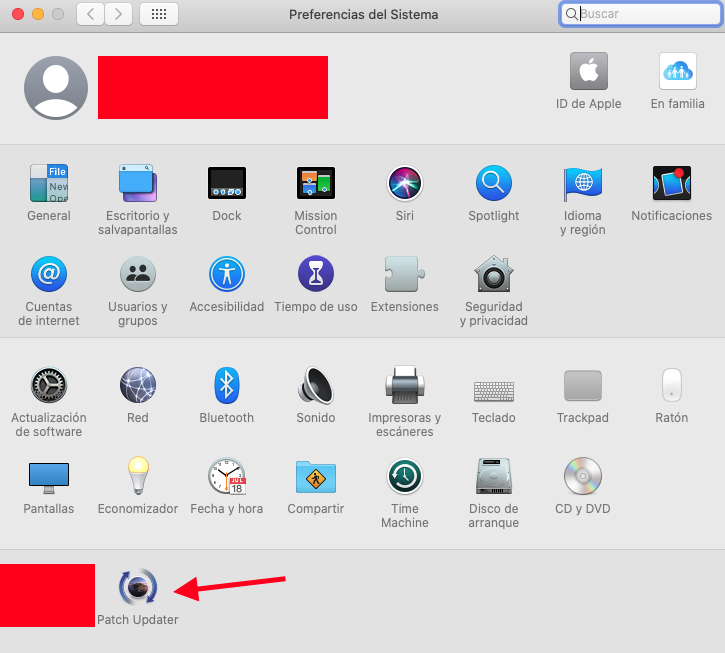Open Fecha y hora preferences
725x653 pixels.
(x=227, y=476)
